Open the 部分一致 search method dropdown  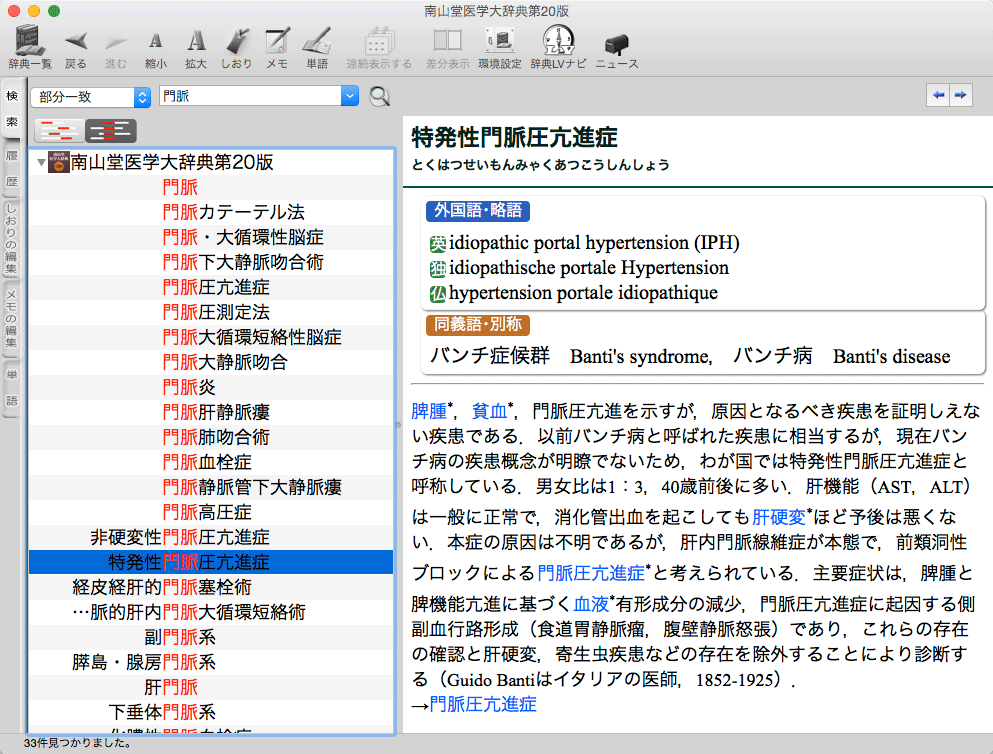88,96
